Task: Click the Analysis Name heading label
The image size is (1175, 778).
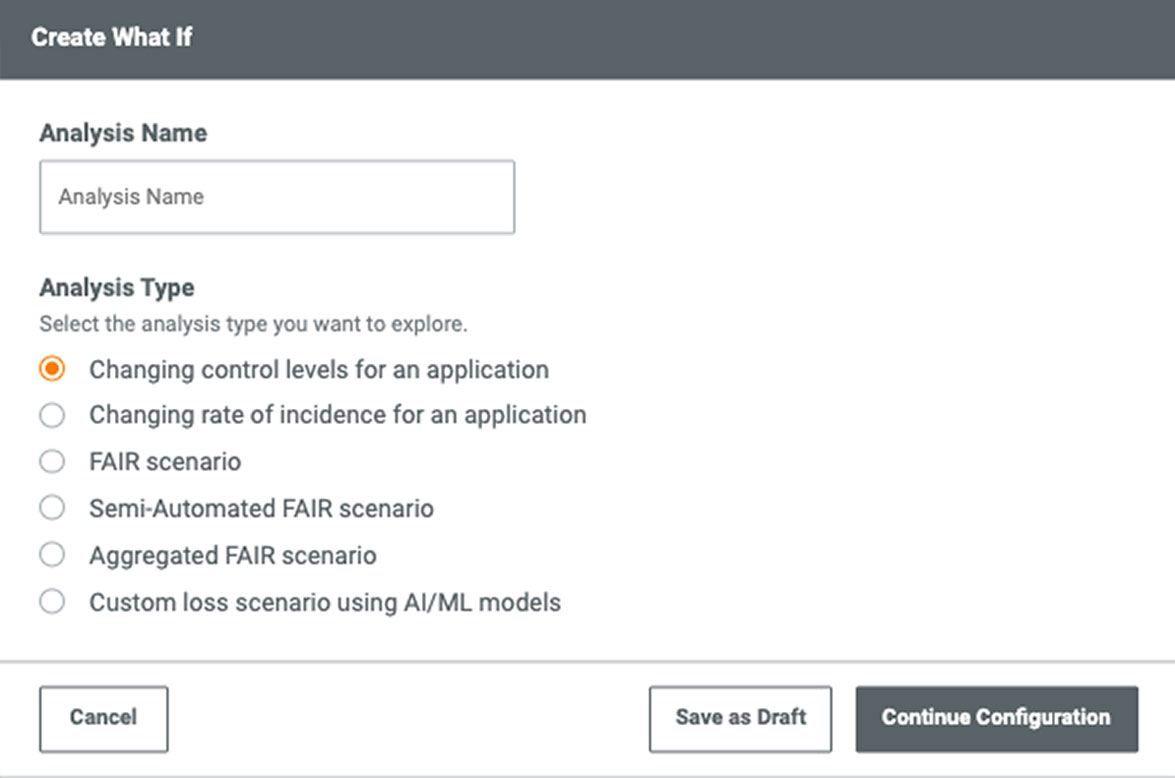Action: pyautogui.click(x=124, y=133)
